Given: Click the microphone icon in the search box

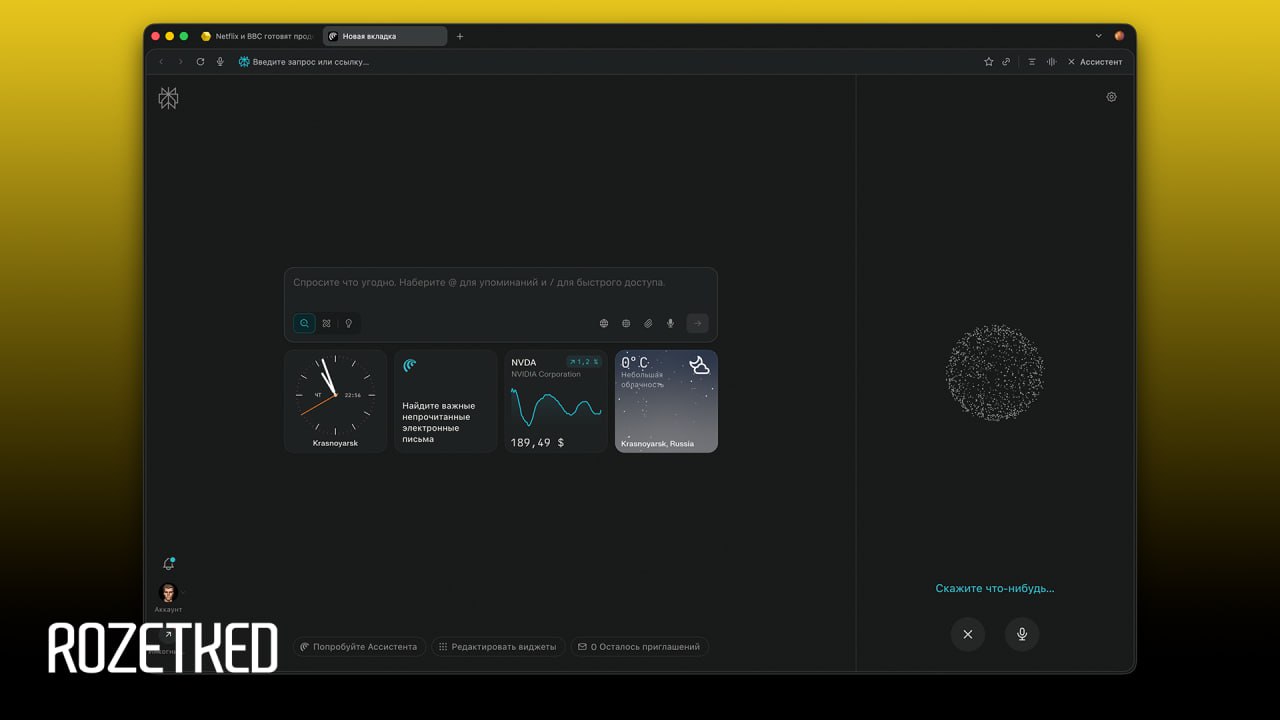Looking at the screenshot, I should click(x=670, y=323).
